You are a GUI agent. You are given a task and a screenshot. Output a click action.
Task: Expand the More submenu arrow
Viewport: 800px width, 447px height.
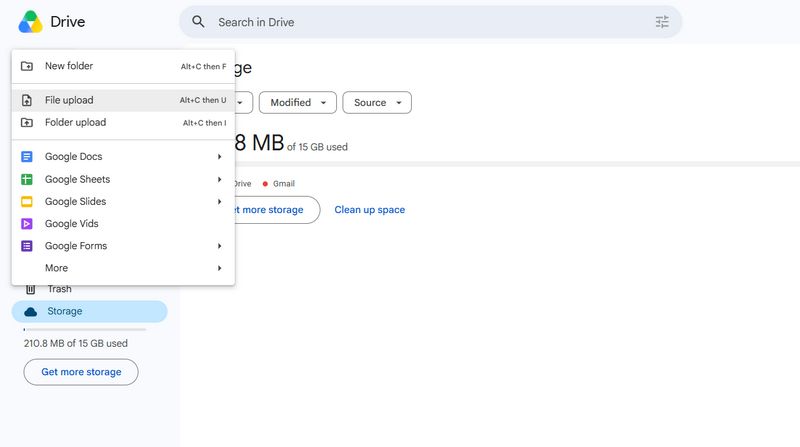219,268
